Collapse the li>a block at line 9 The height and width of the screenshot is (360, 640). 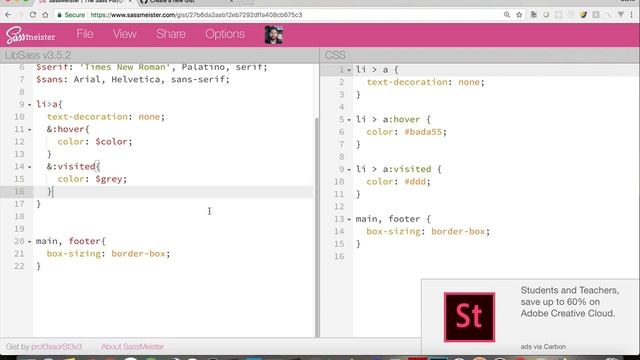click(x=29, y=105)
